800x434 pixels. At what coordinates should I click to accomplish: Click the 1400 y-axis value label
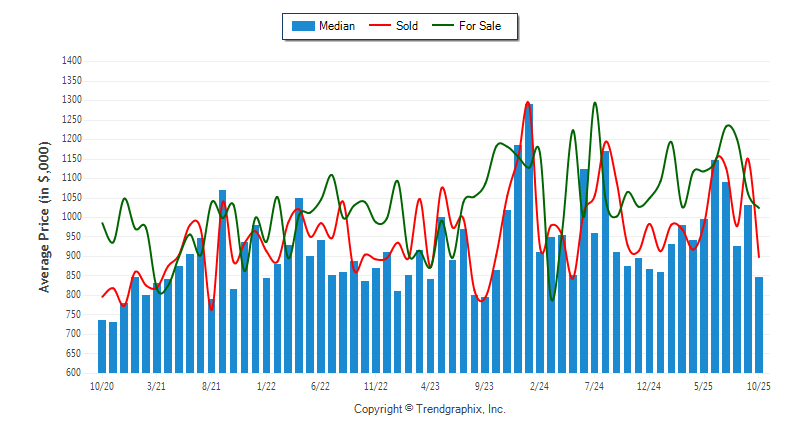point(71,61)
